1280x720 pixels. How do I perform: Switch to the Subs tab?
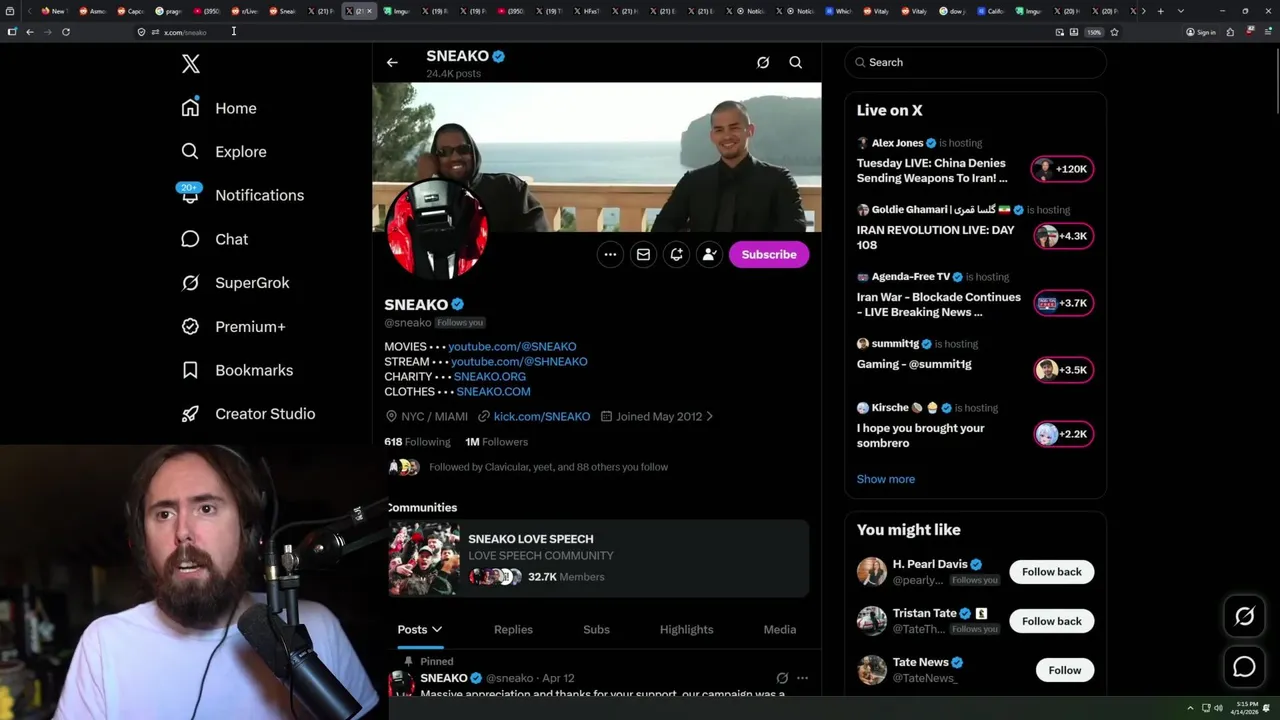click(596, 629)
